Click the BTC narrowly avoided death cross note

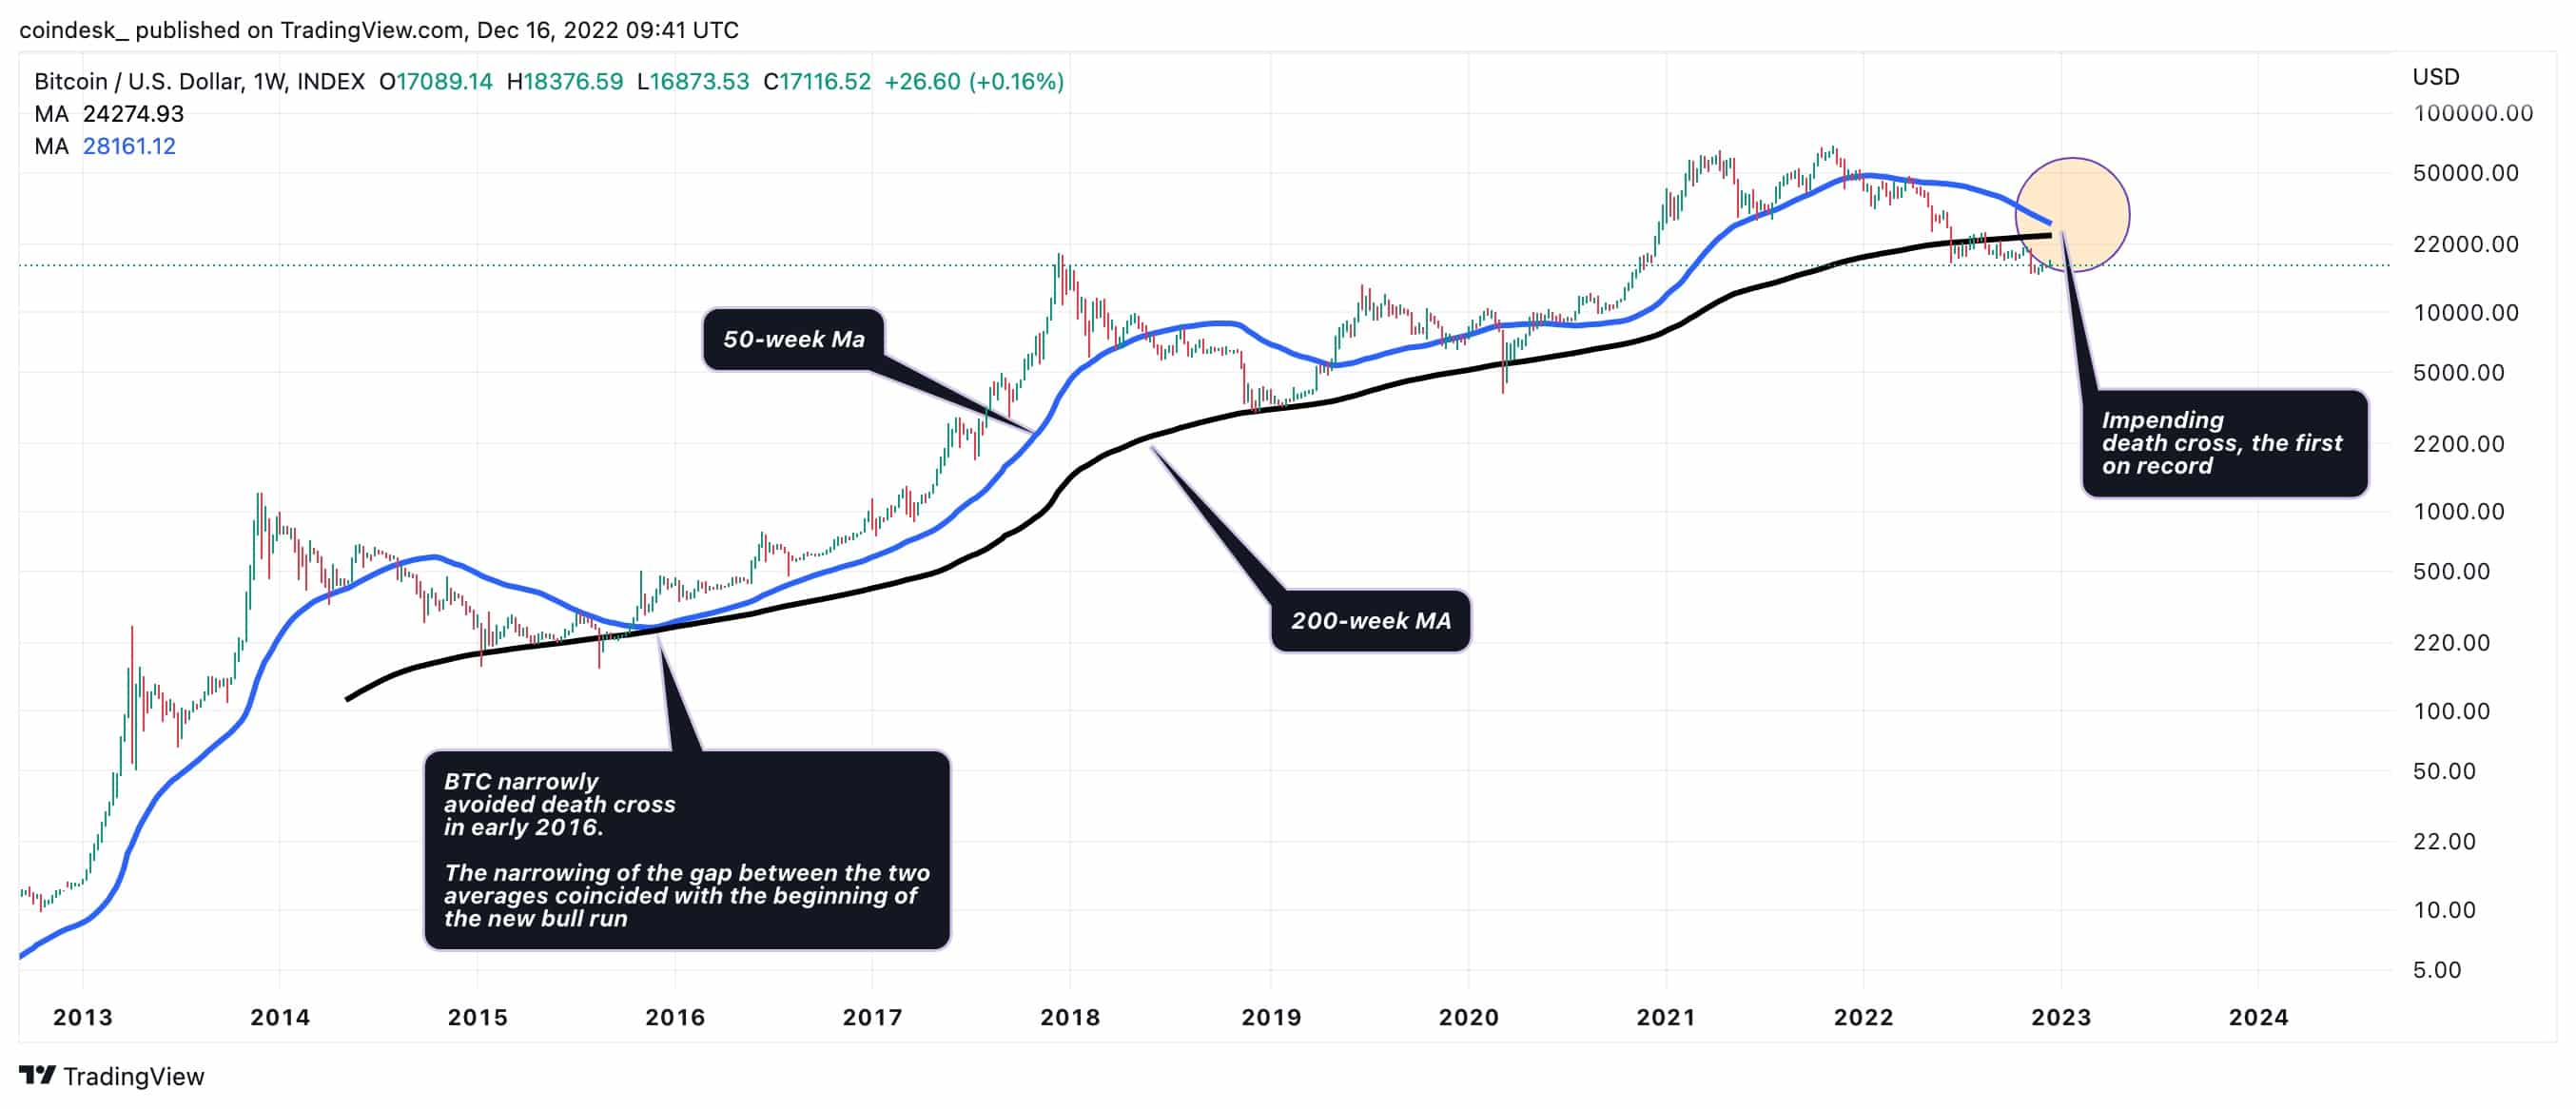pyautogui.click(x=687, y=850)
